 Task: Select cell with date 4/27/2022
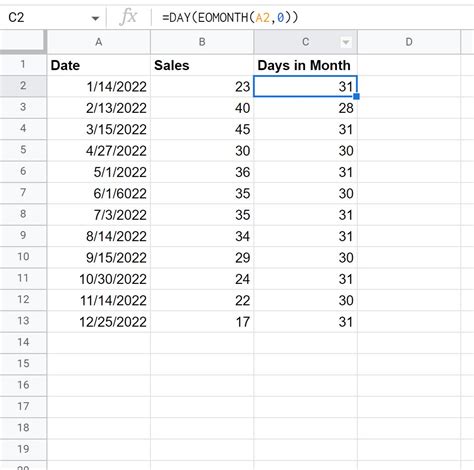(x=99, y=151)
